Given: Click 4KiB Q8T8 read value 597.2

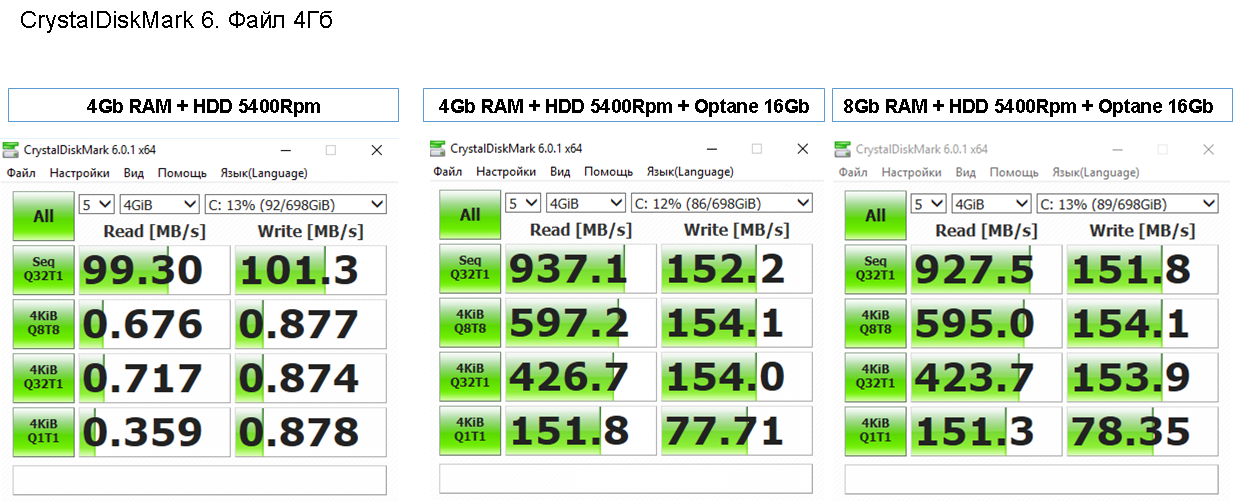Looking at the screenshot, I should (x=581, y=323).
